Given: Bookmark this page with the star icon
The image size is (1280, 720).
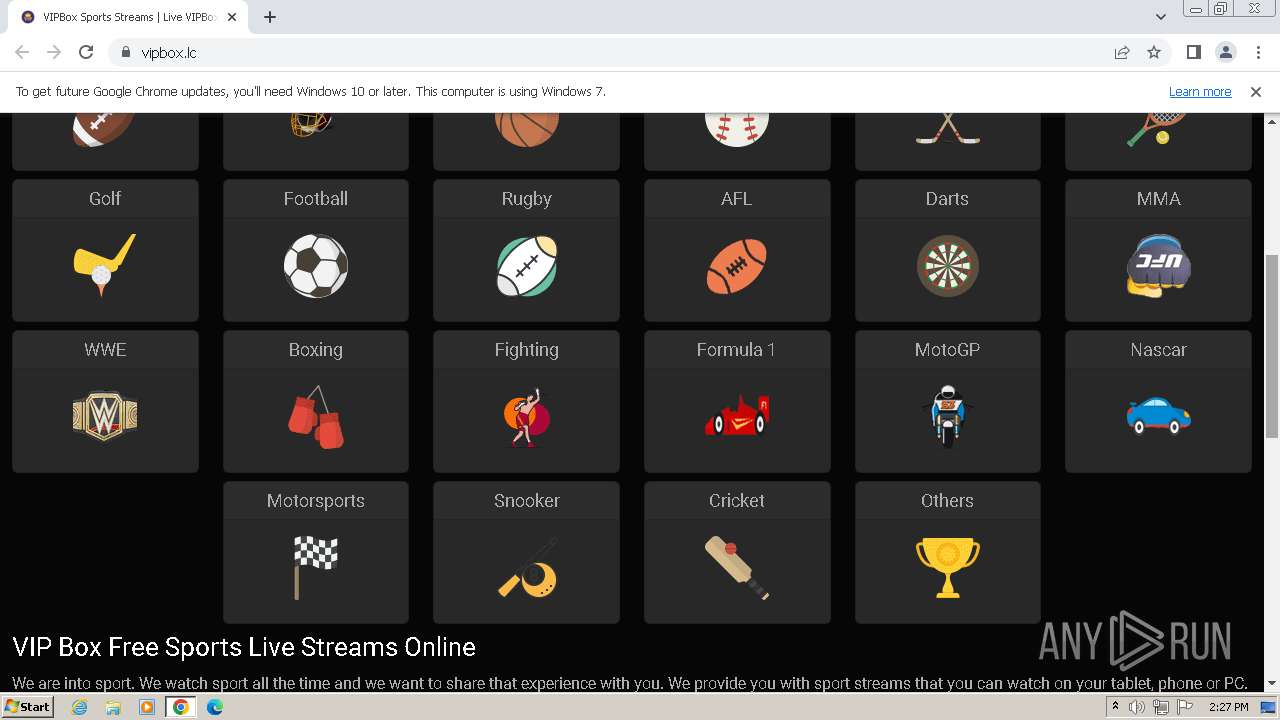Looking at the screenshot, I should tap(1154, 52).
